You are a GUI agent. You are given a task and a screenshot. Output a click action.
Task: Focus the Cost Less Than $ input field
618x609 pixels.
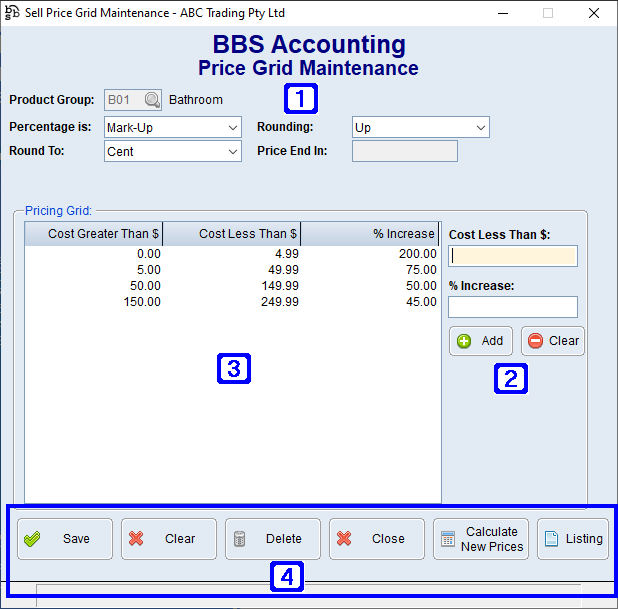tap(513, 256)
